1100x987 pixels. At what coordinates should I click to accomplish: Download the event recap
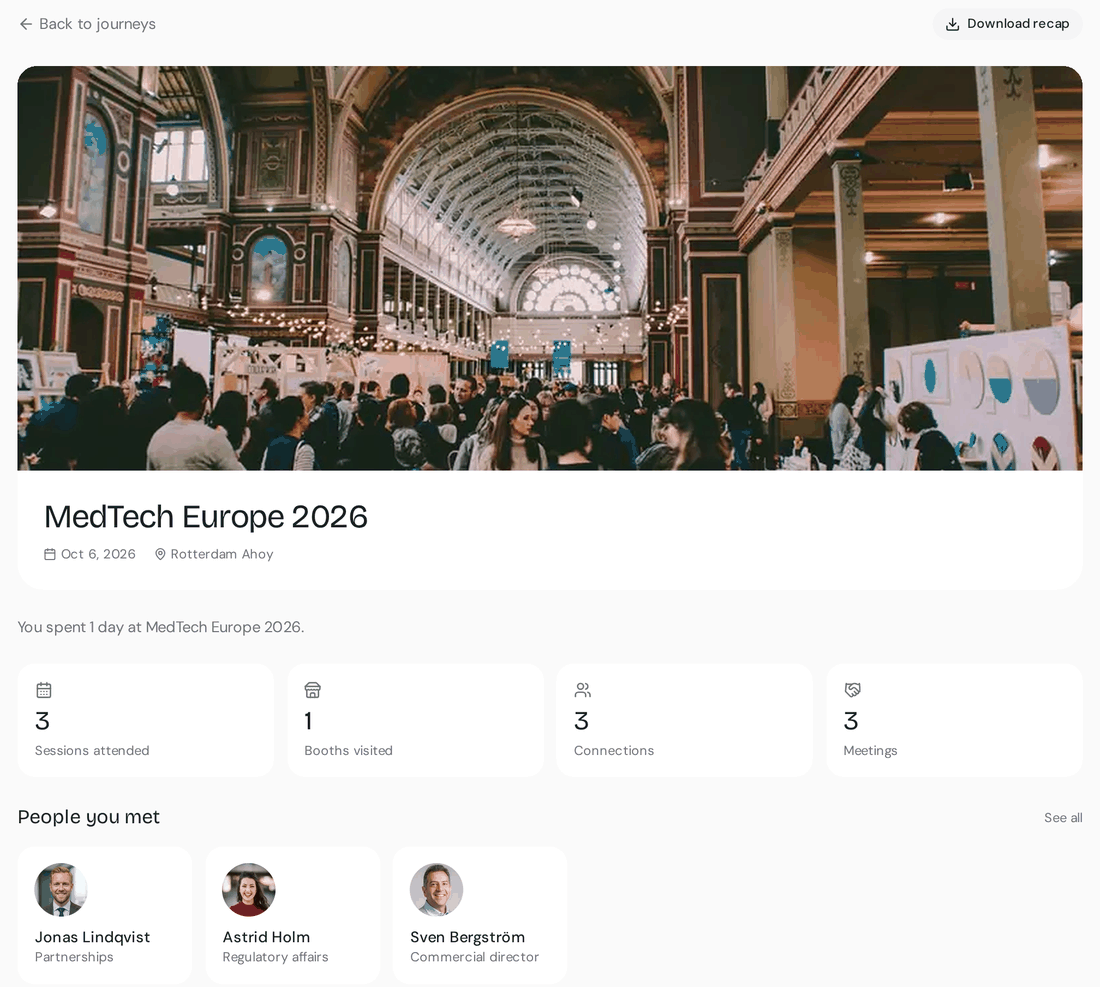pyautogui.click(x=1007, y=24)
